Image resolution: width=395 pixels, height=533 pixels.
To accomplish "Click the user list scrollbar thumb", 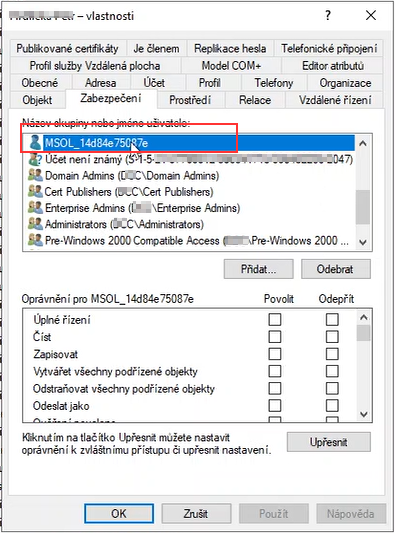I will pyautogui.click(x=363, y=207).
